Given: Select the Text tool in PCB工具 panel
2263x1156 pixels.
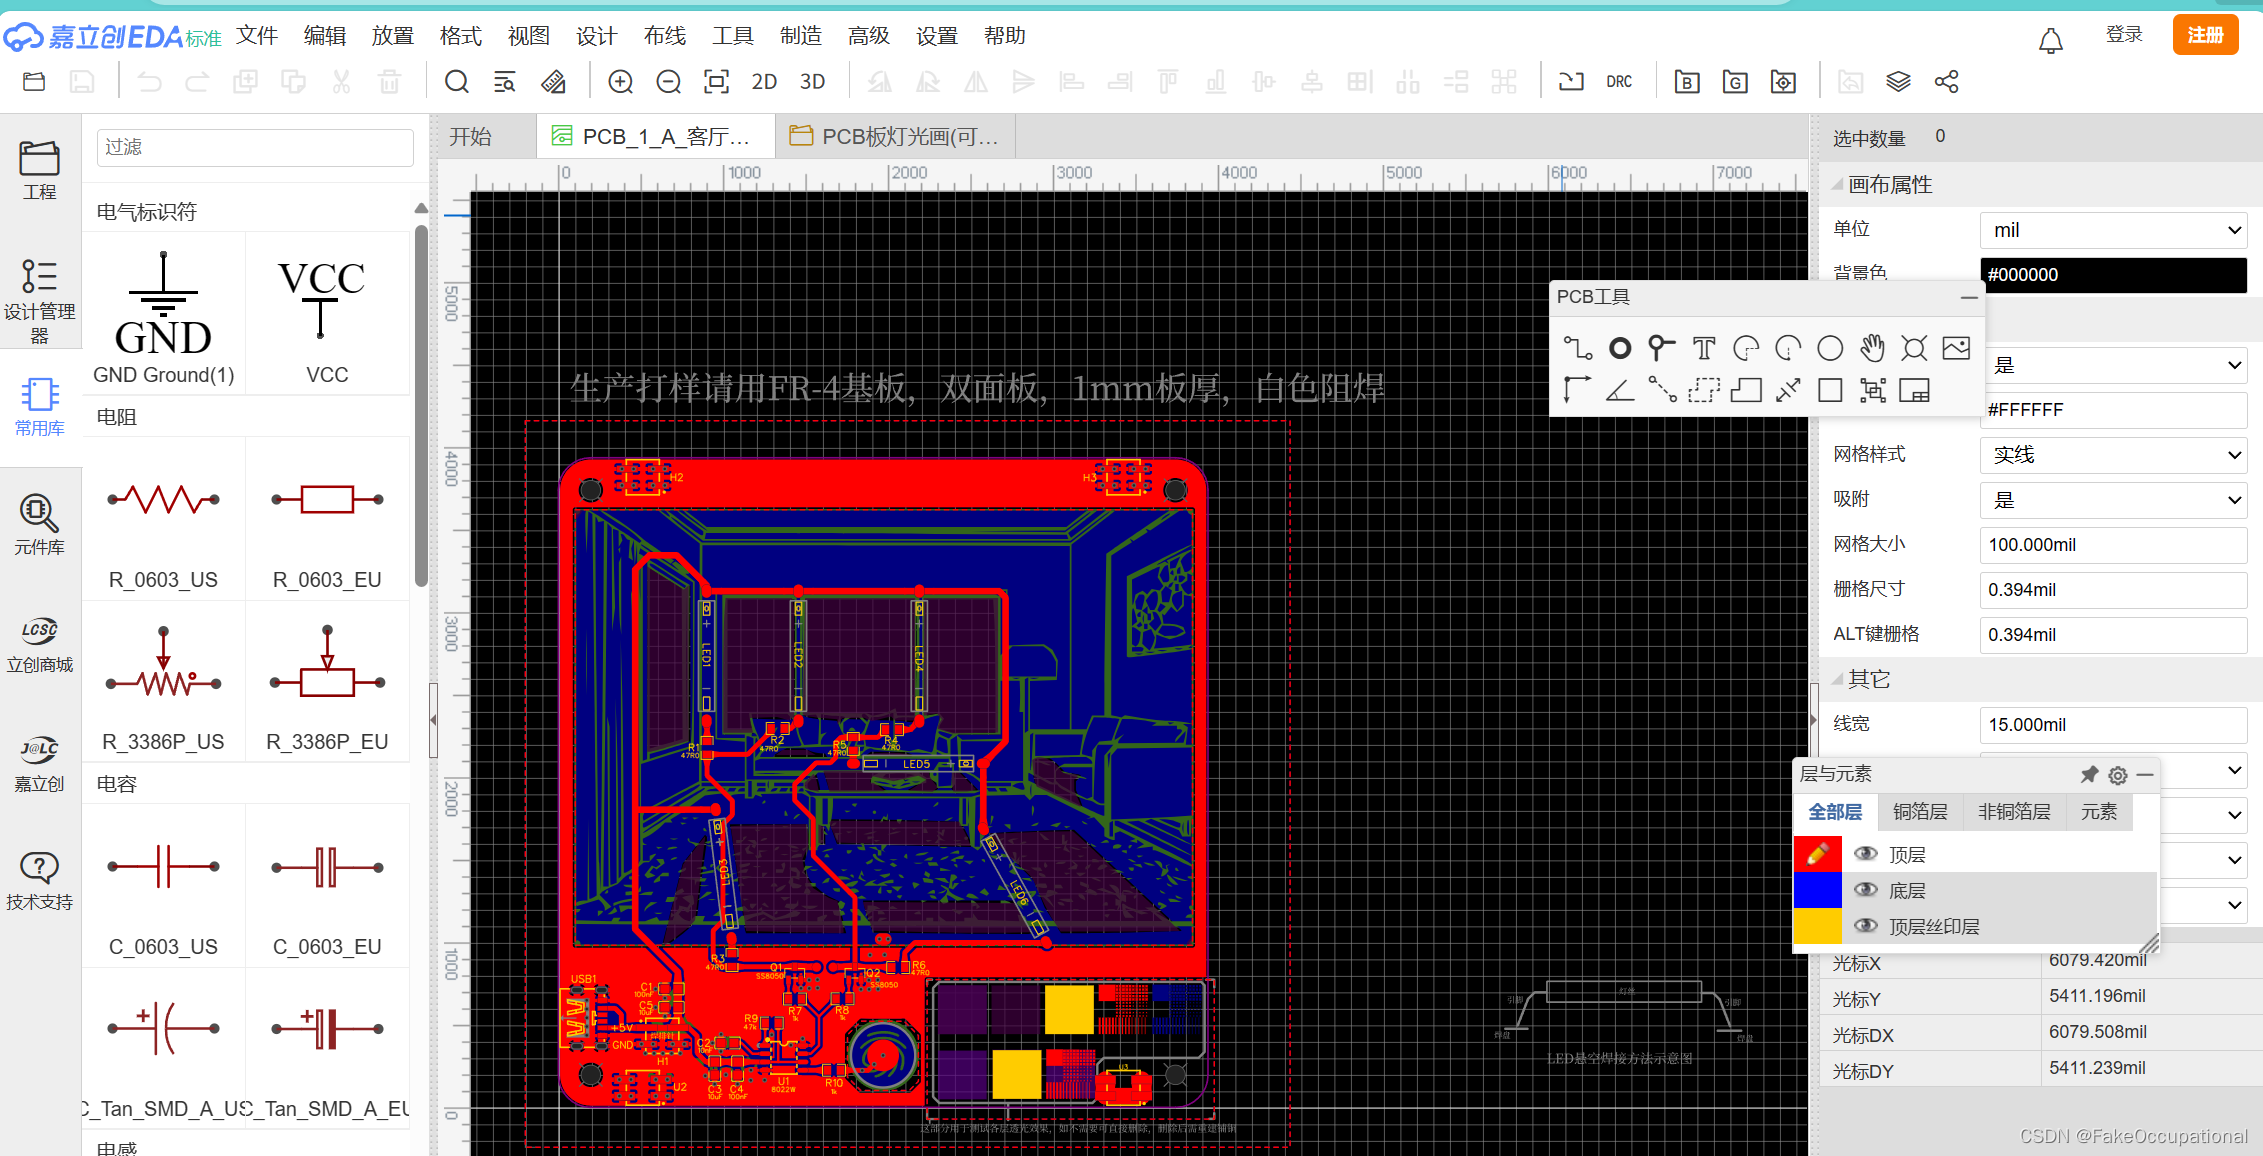Looking at the screenshot, I should [x=1704, y=348].
